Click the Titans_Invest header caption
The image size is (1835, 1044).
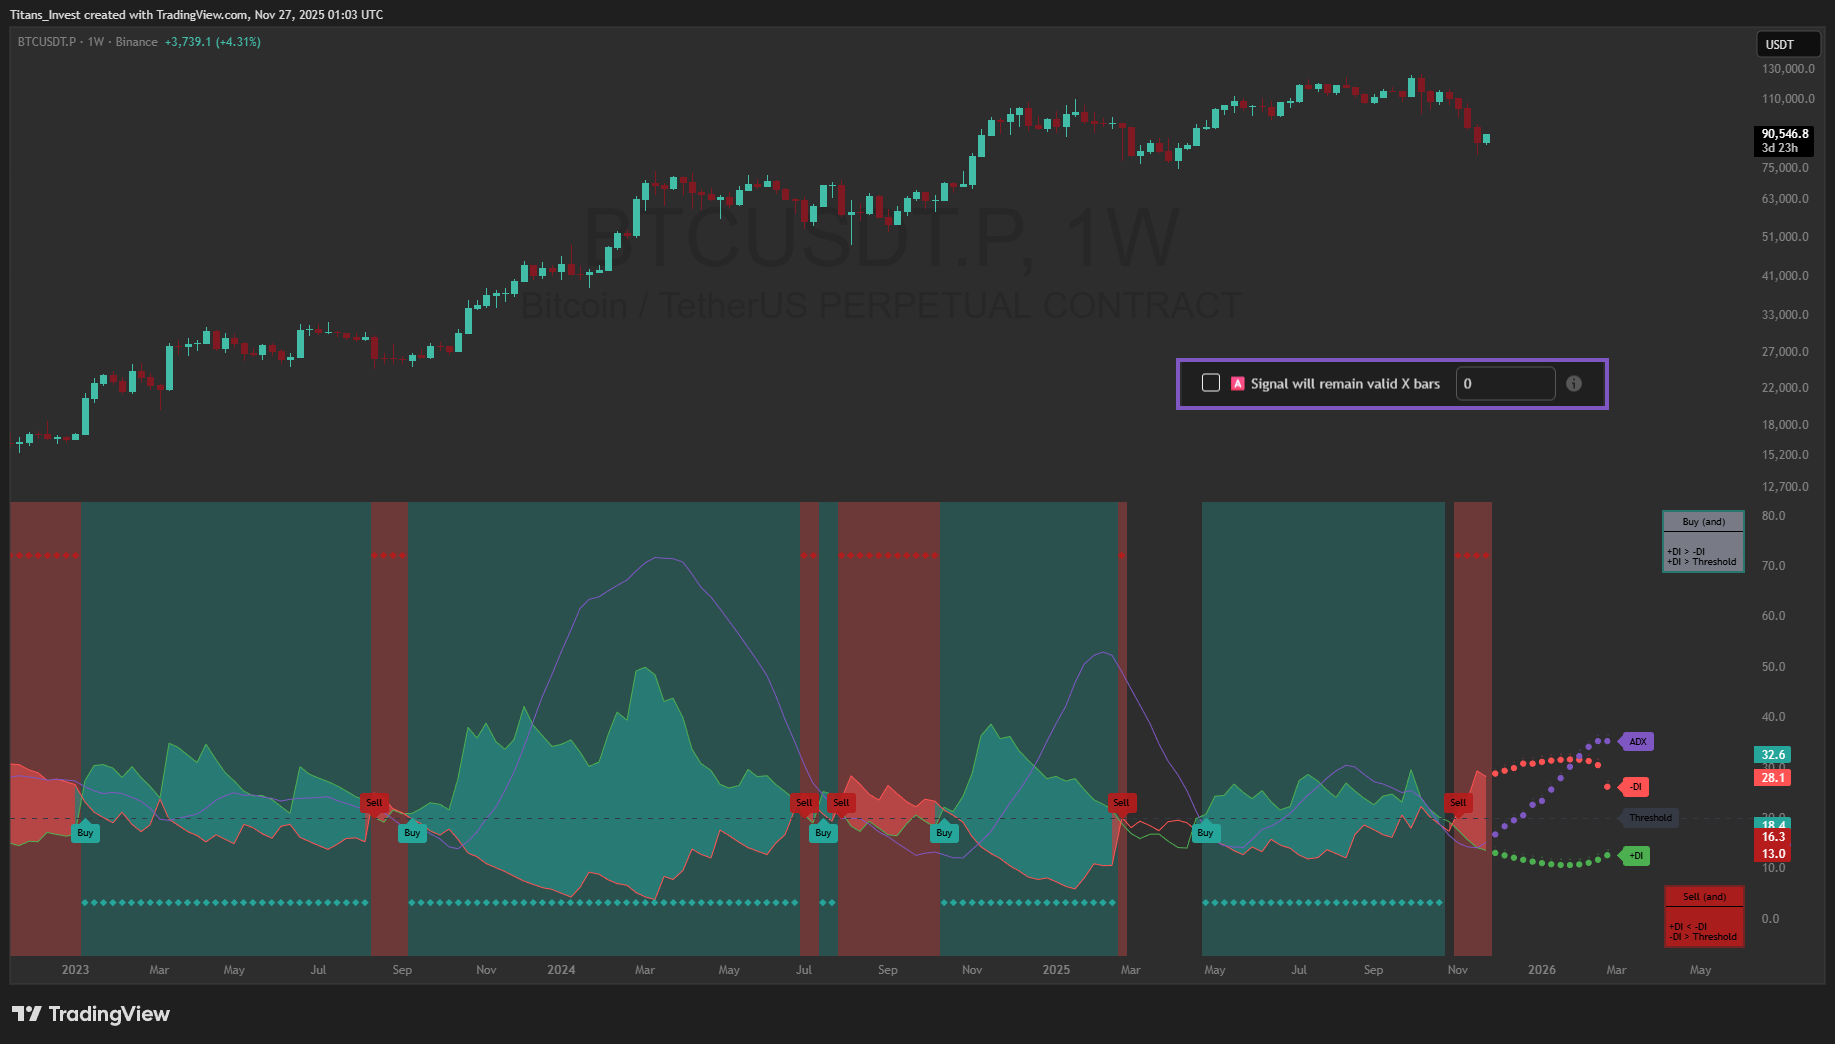pyautogui.click(x=196, y=15)
